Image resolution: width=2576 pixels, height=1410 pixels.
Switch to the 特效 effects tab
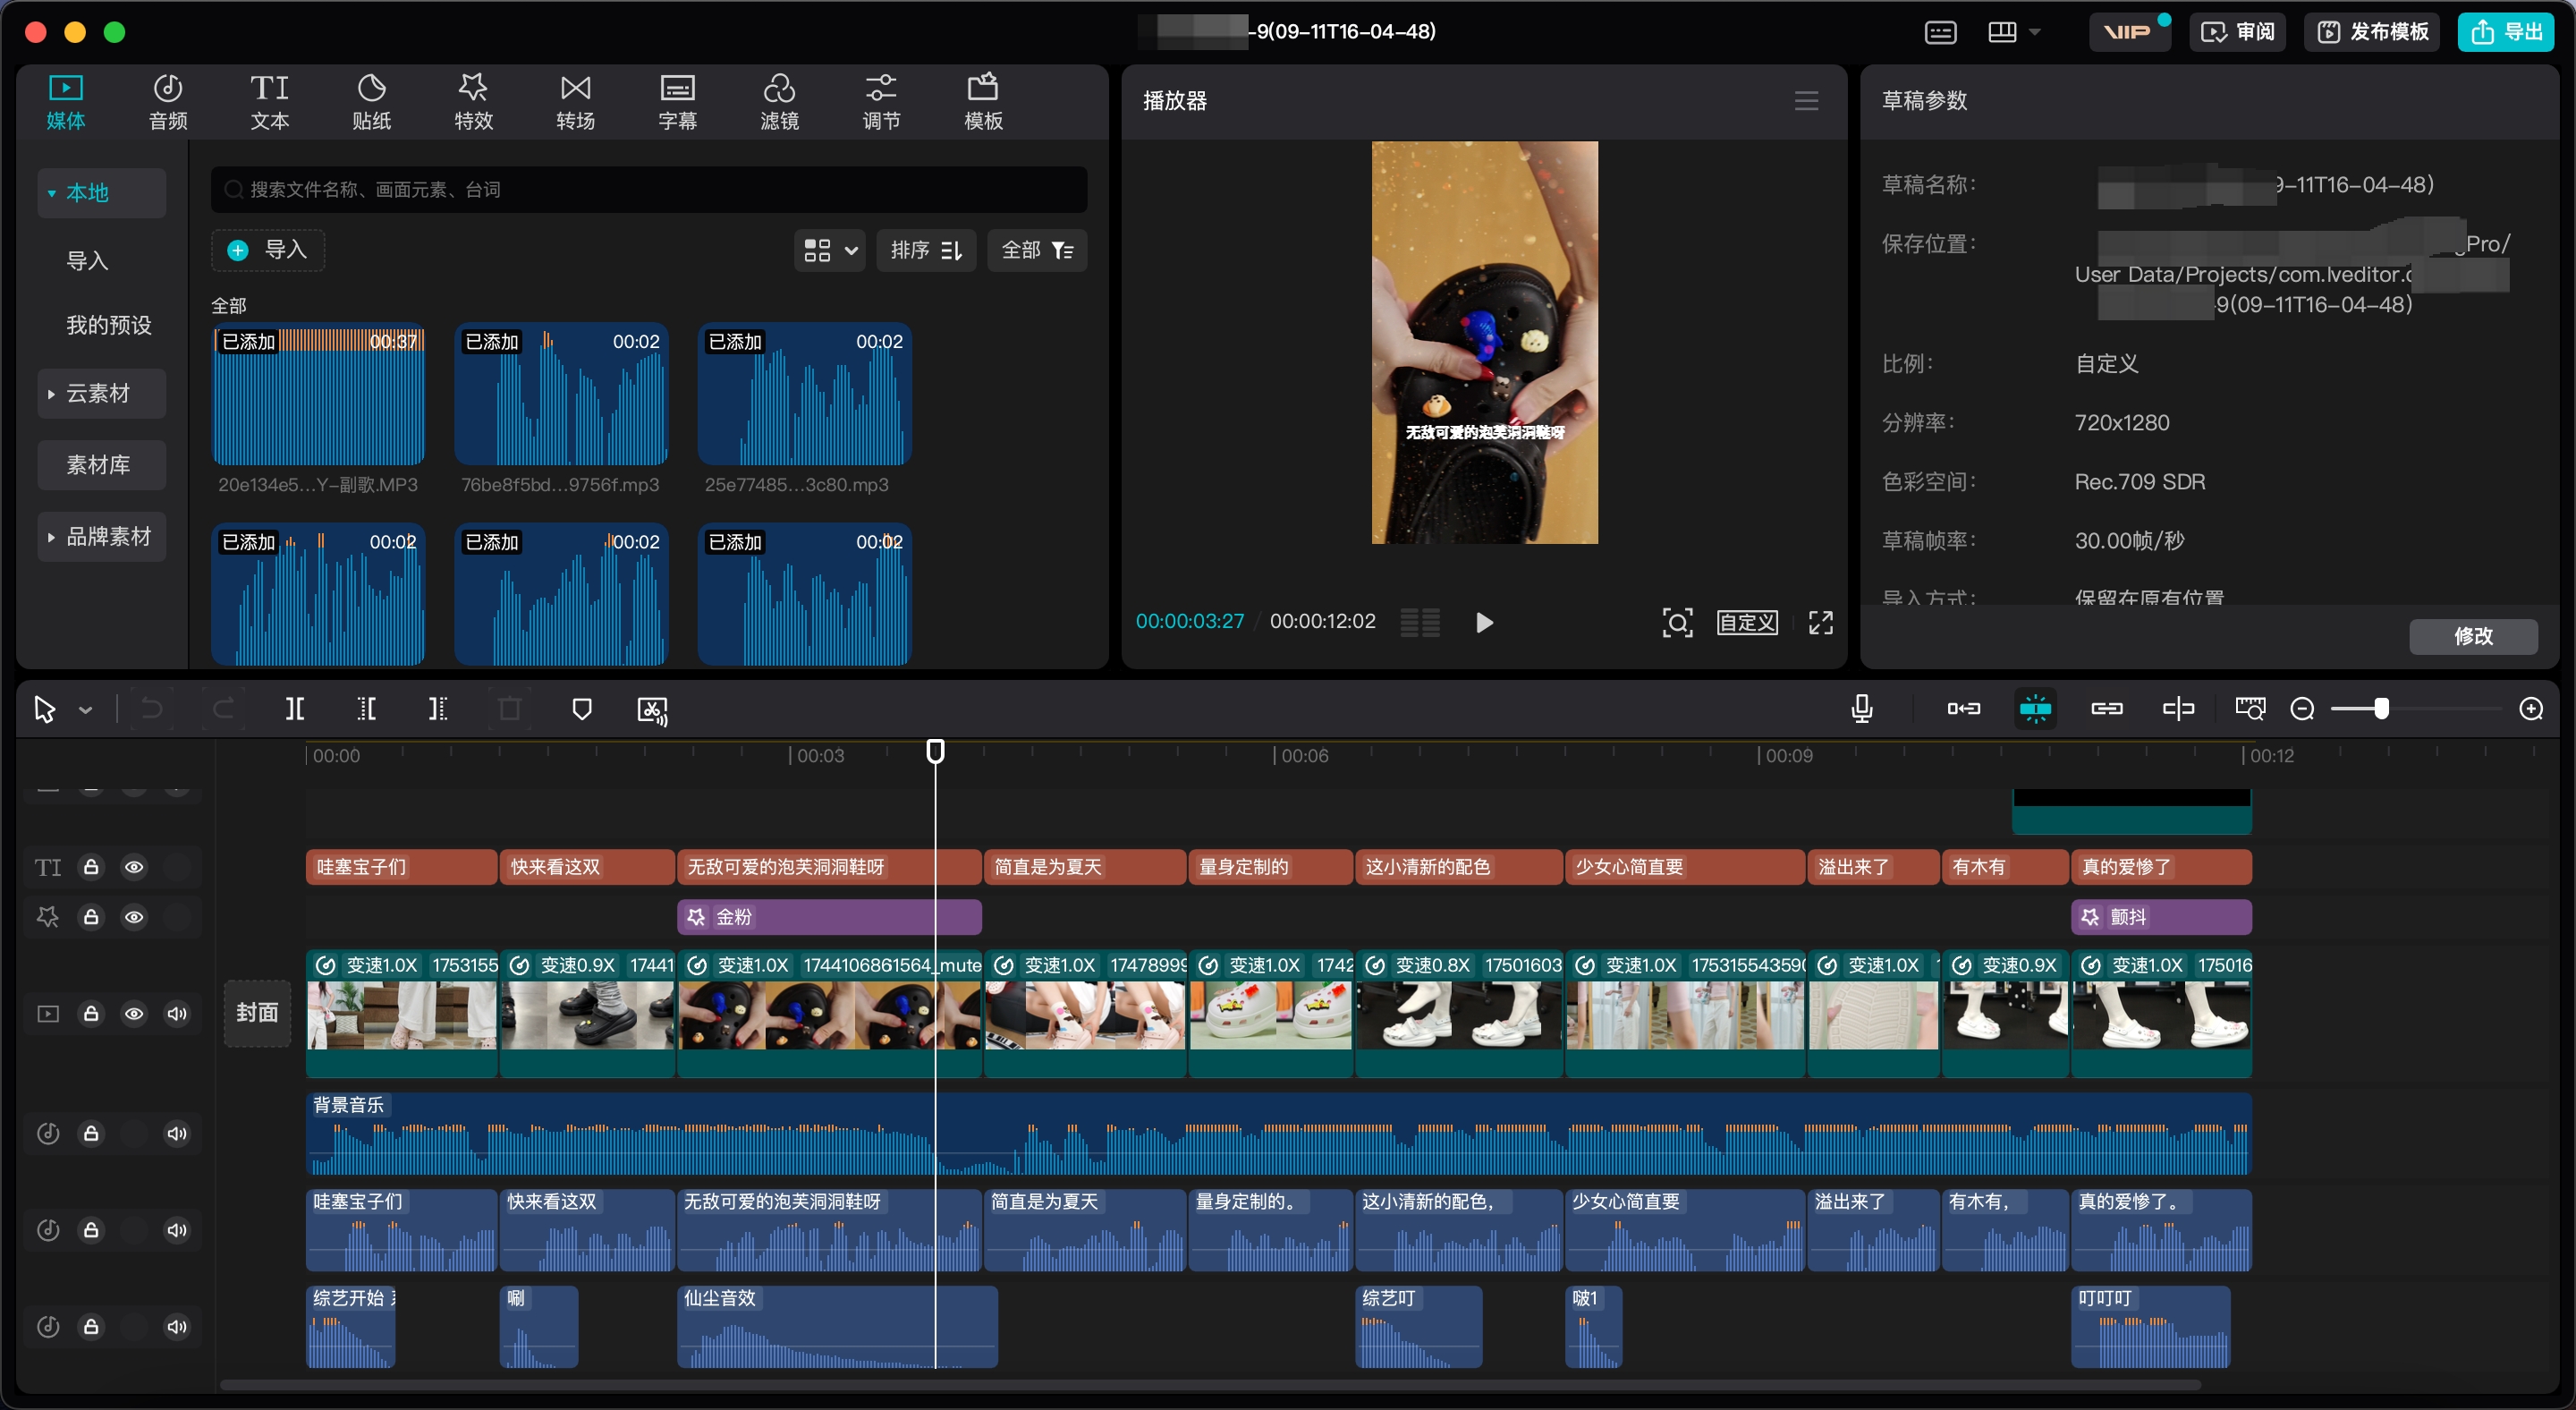pyautogui.click(x=473, y=102)
